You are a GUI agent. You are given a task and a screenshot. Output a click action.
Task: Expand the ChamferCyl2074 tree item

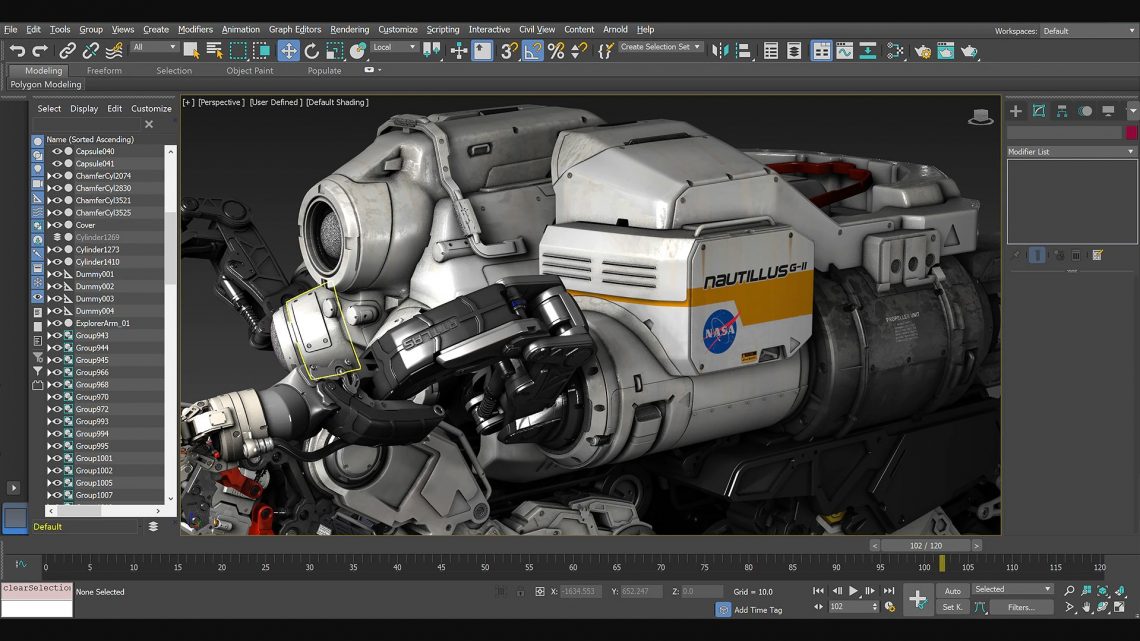tap(49, 176)
